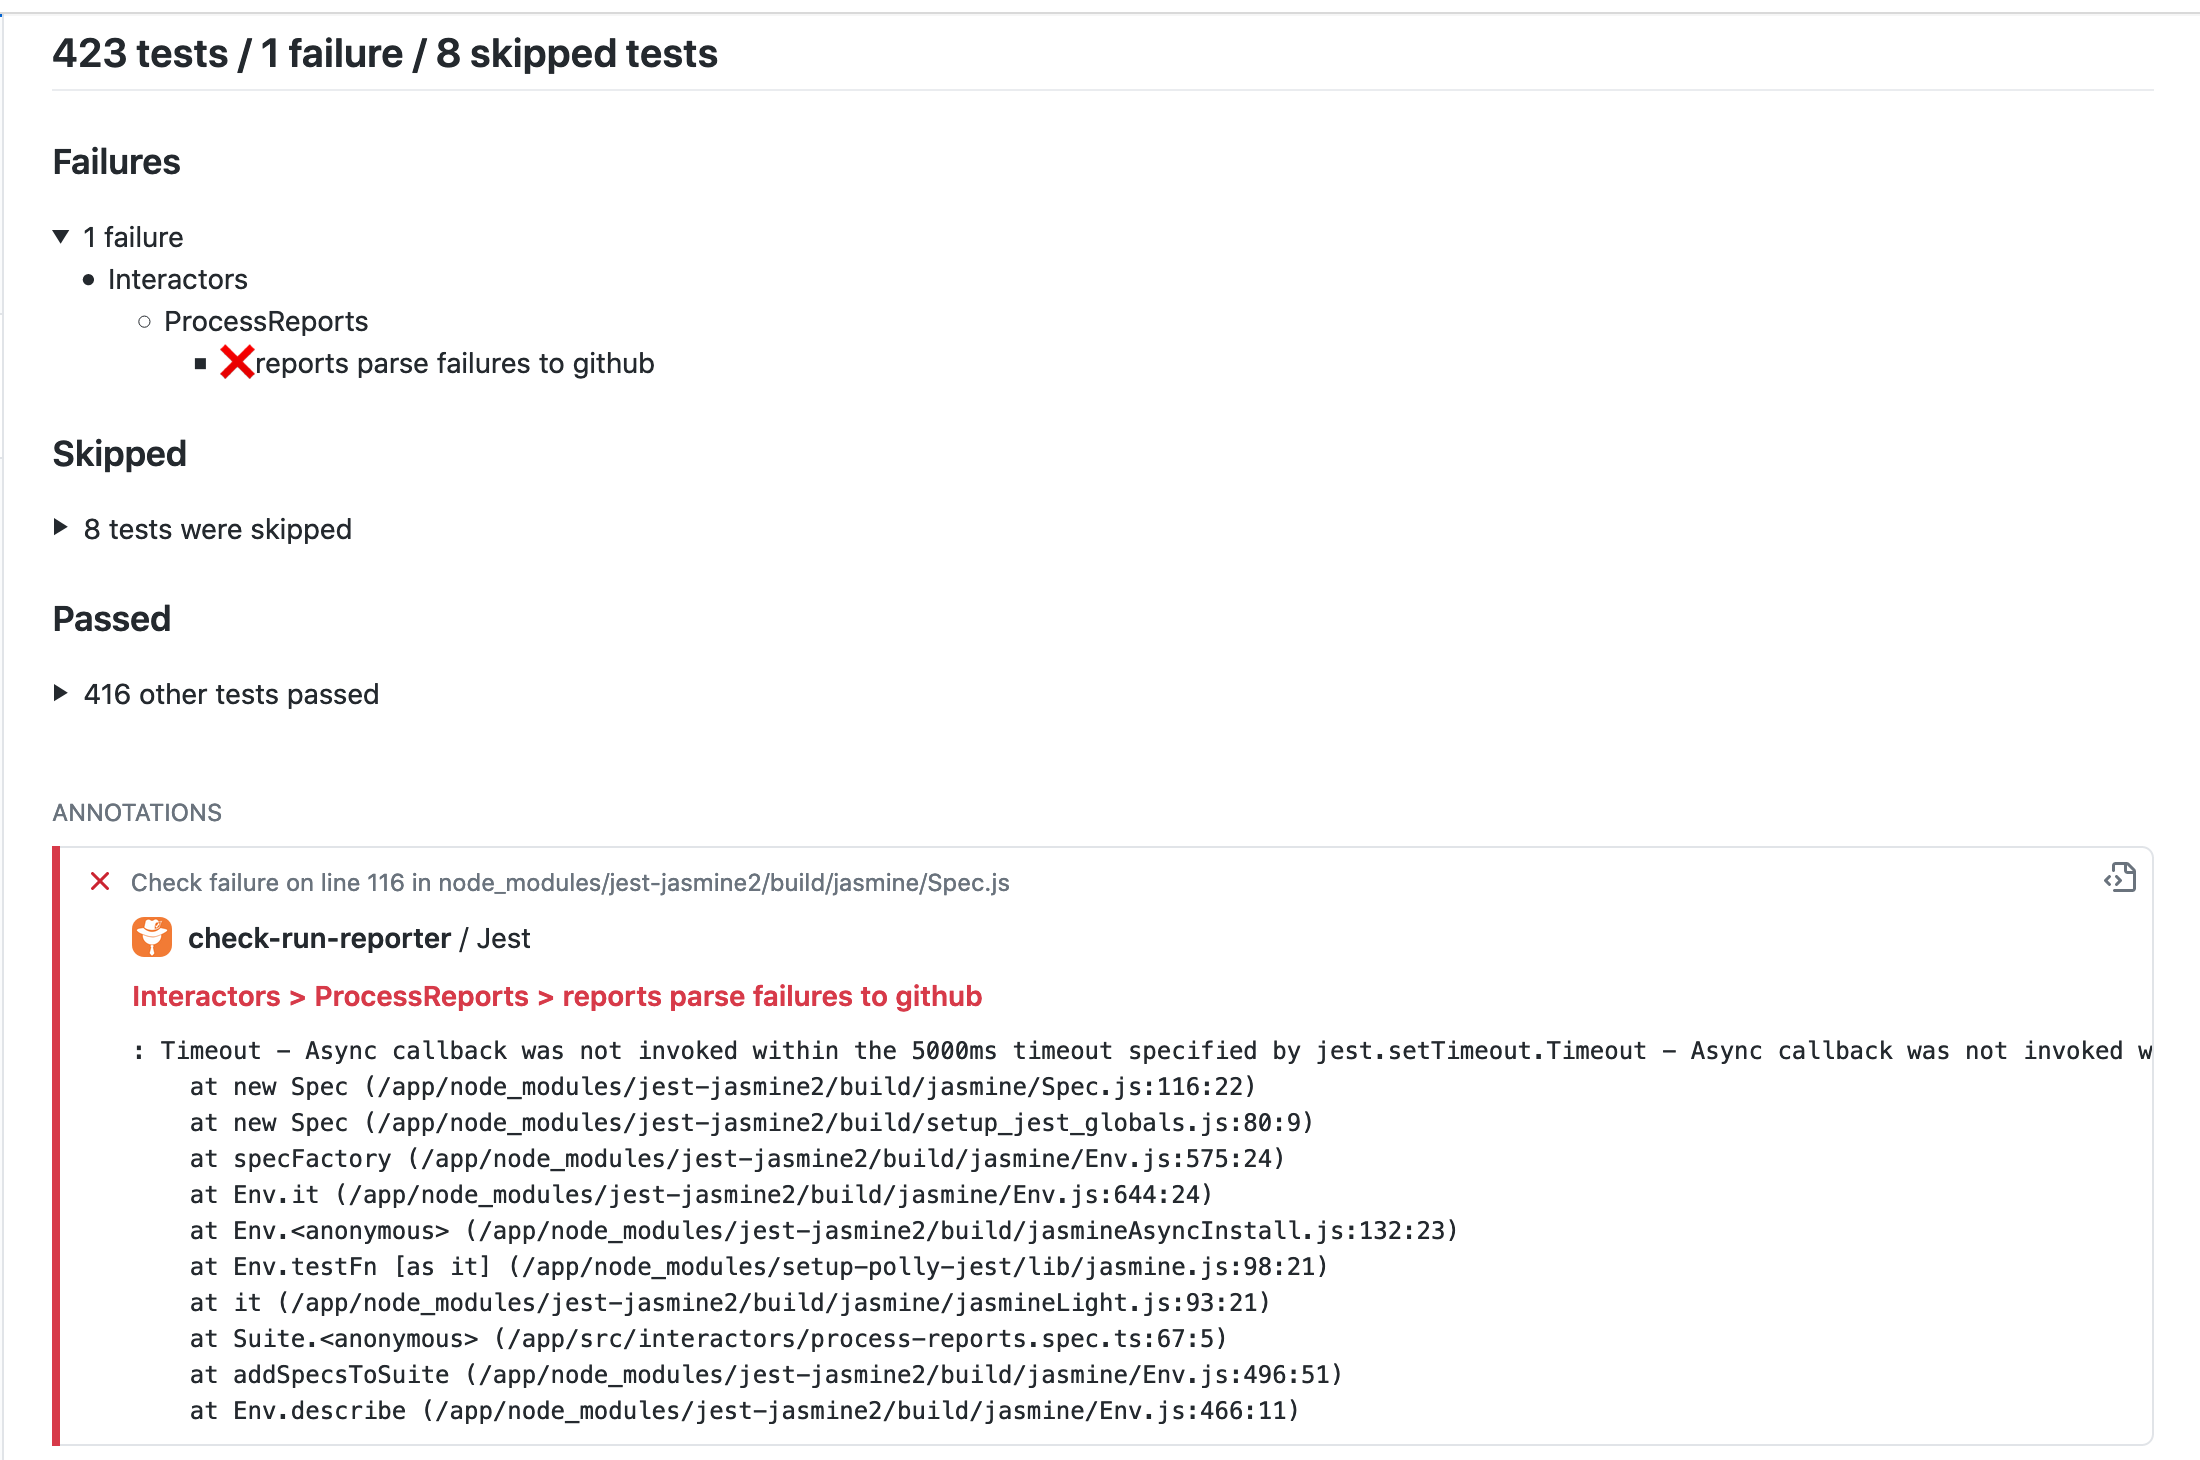2200x1460 pixels.
Task: Click the Failures section heading
Action: (x=116, y=162)
